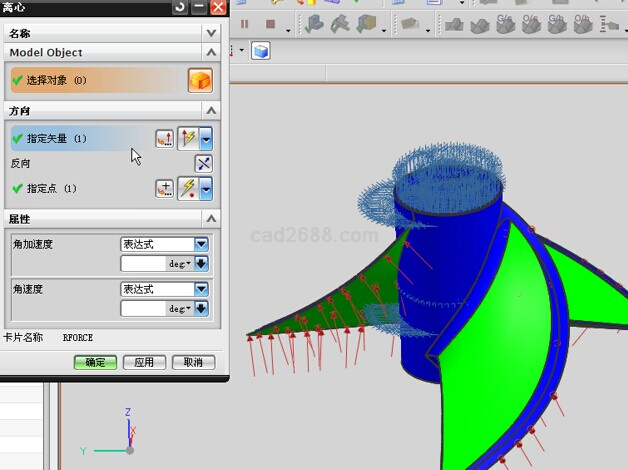The image size is (628, 470).
Task: Collapse the Model Object section
Action: tap(210, 52)
